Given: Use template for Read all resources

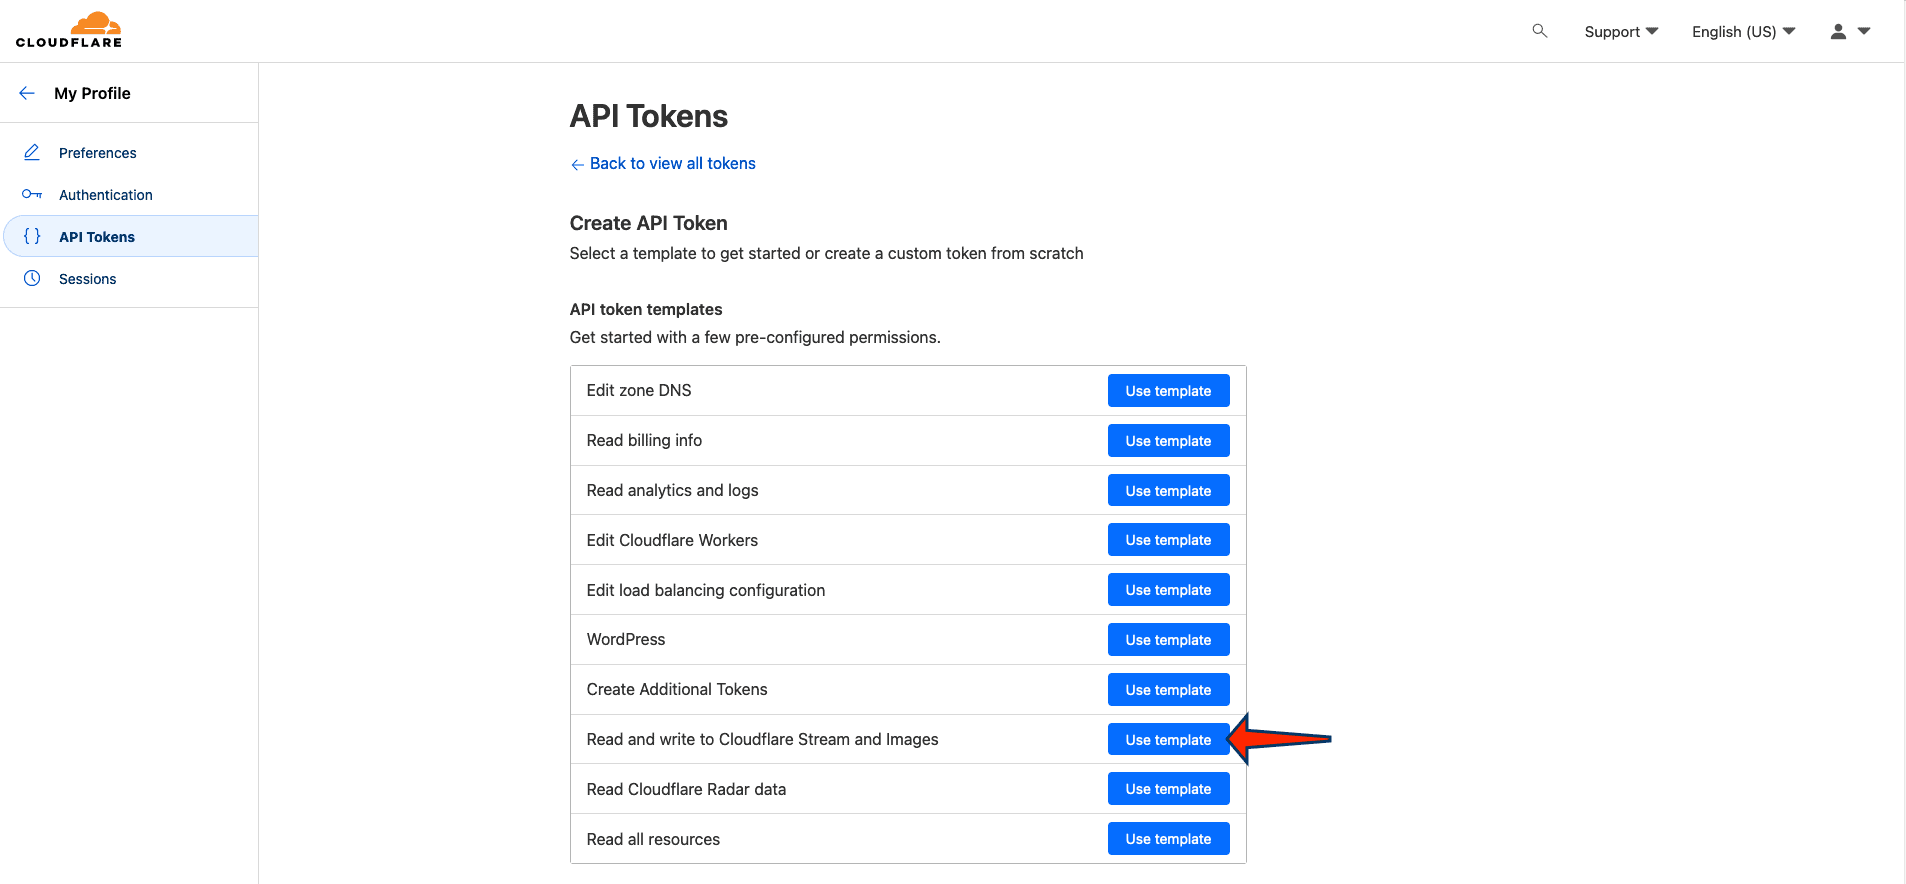Looking at the screenshot, I should point(1168,839).
